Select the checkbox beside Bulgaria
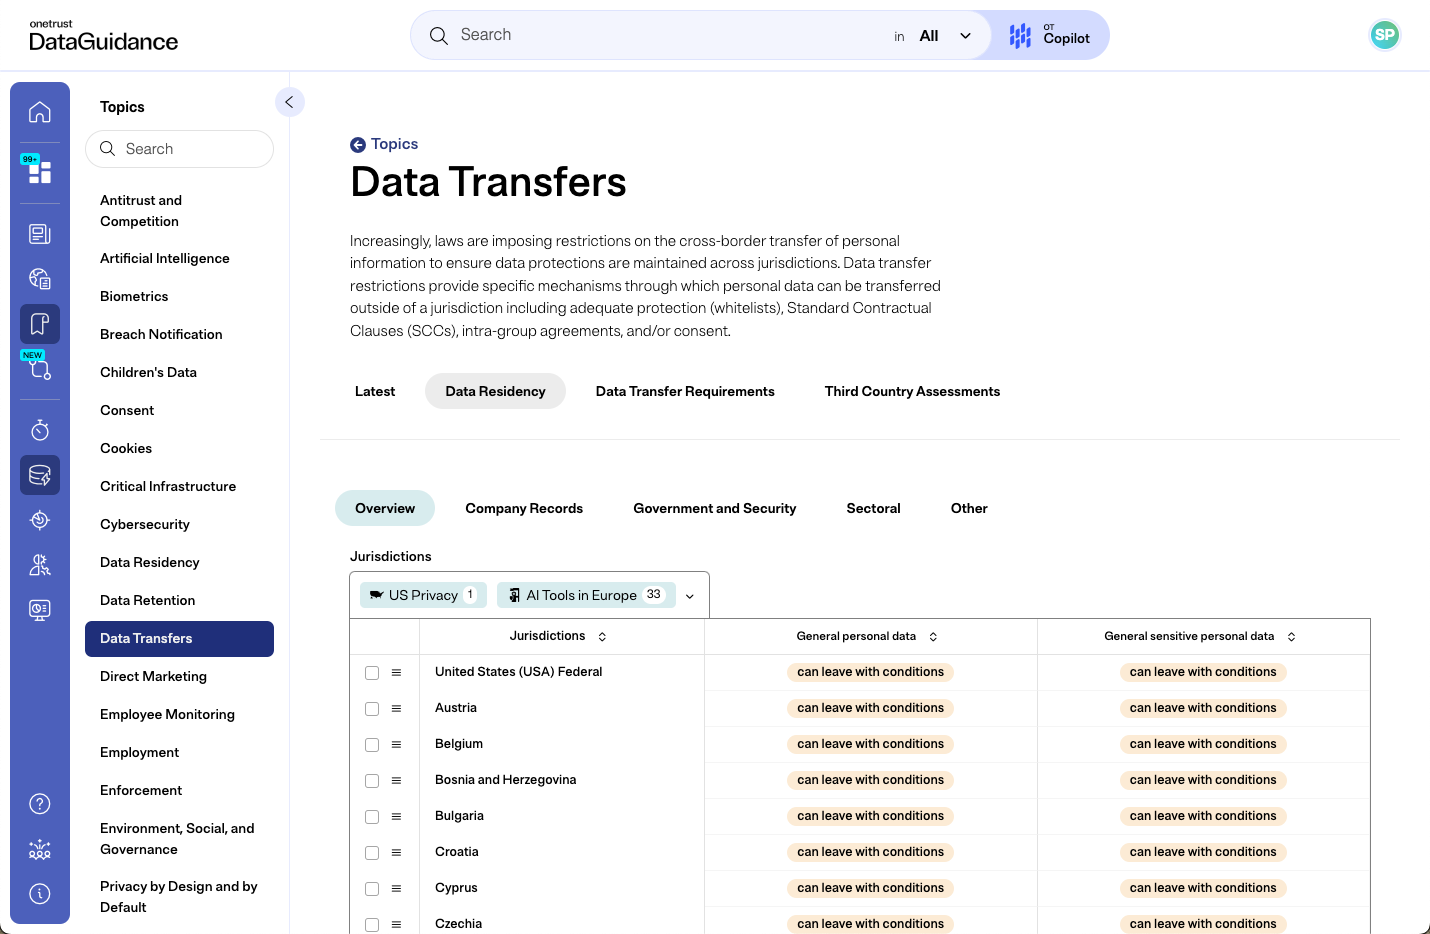This screenshot has width=1430, height=934. 372,816
